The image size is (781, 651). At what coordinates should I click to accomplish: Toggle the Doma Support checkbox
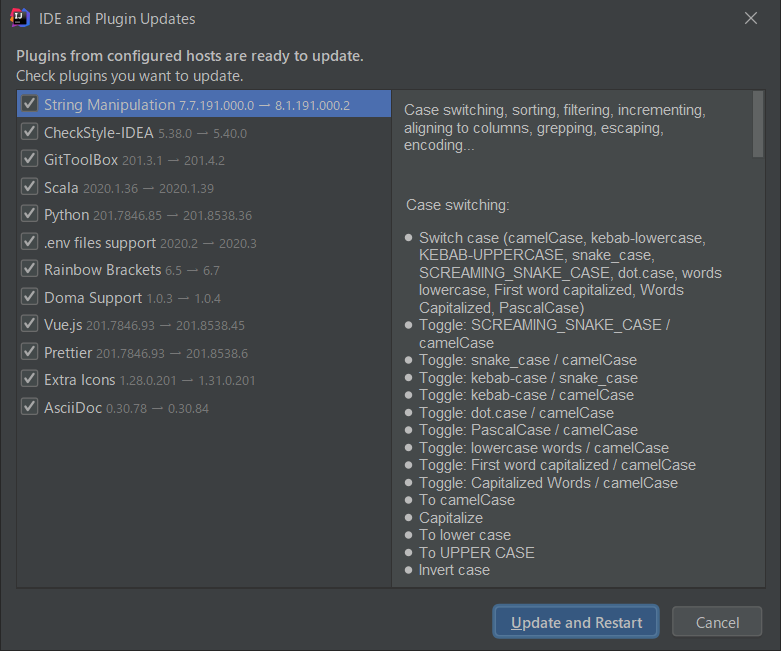coord(29,296)
